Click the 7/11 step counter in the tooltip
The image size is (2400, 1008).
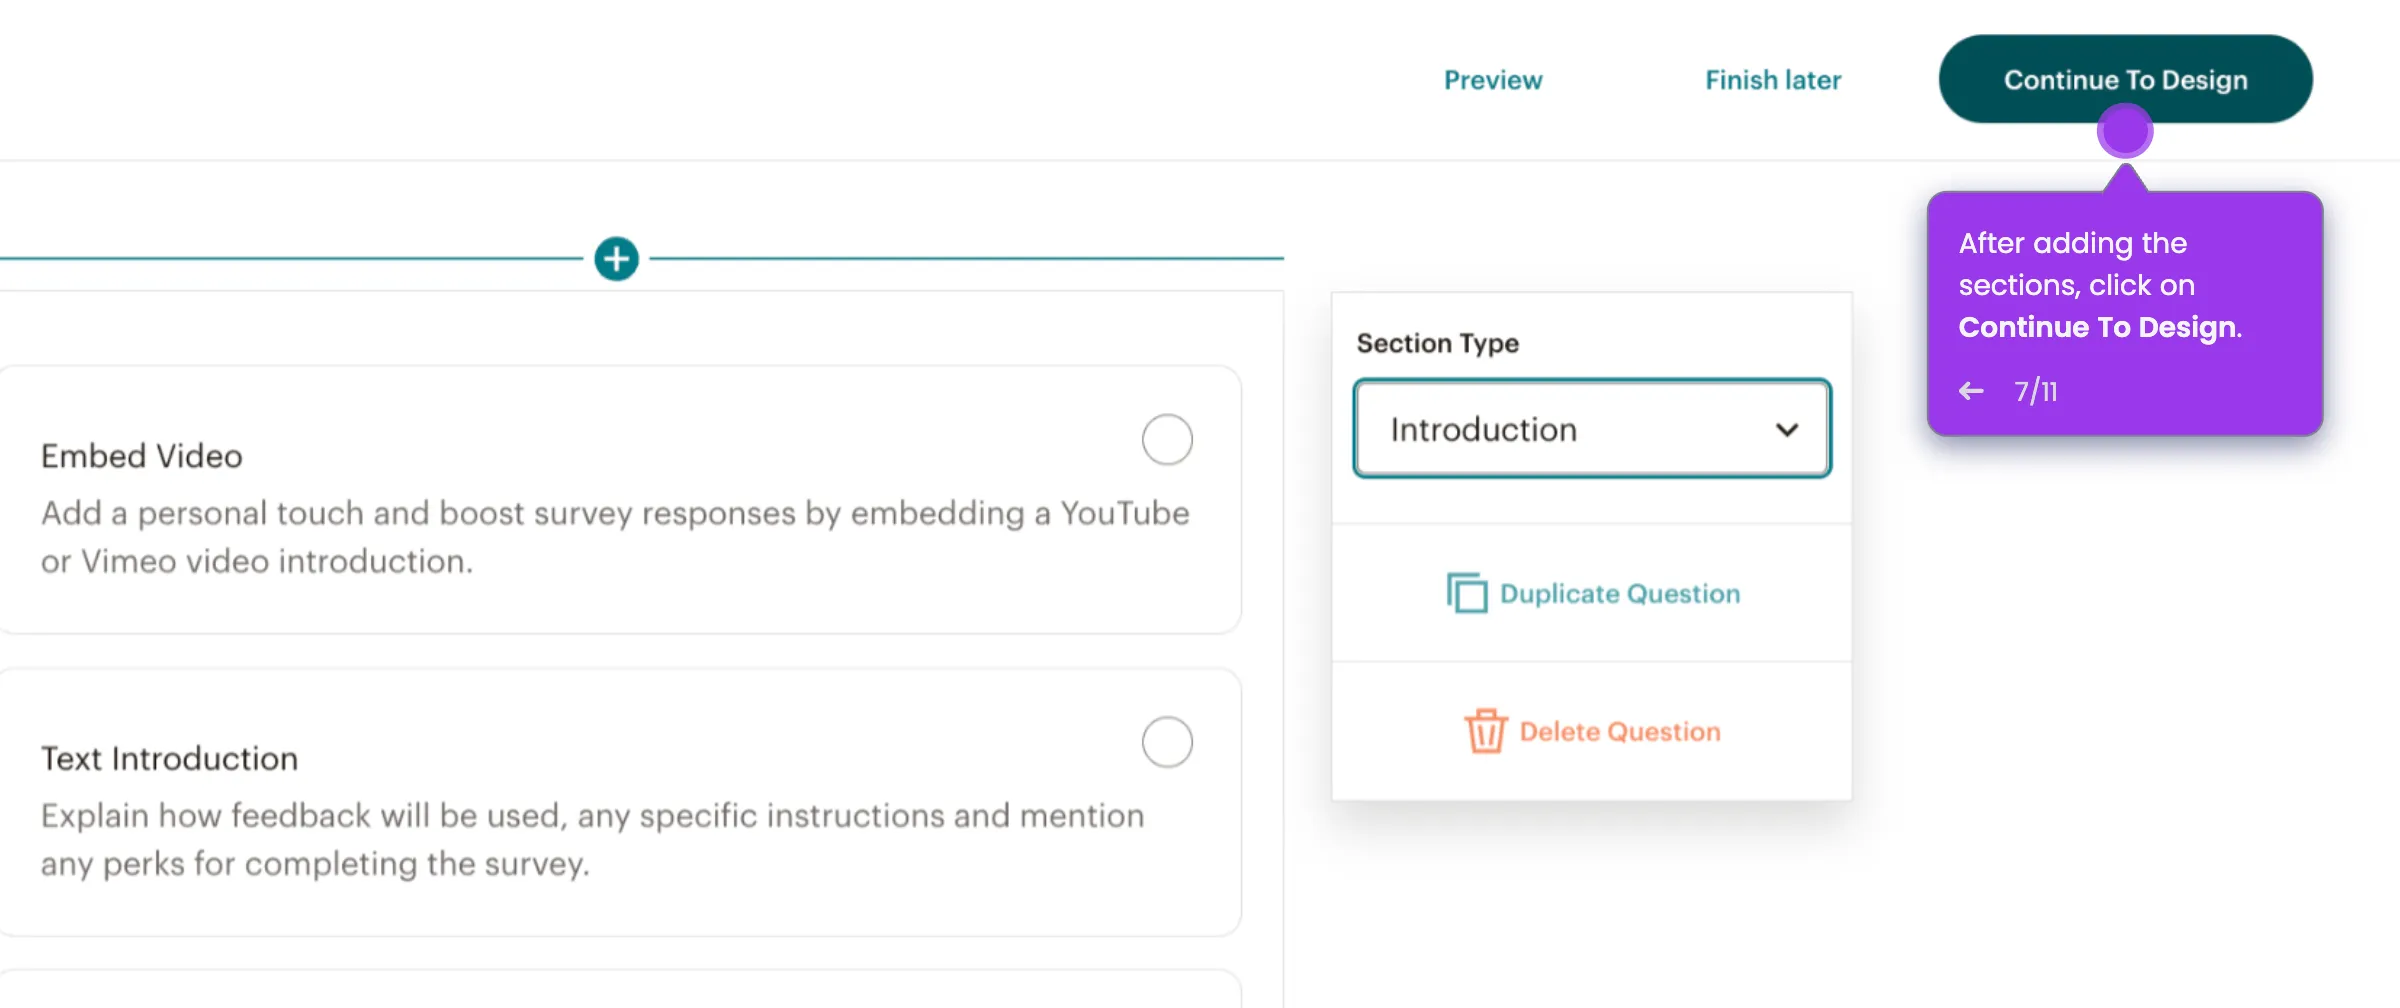(2035, 391)
